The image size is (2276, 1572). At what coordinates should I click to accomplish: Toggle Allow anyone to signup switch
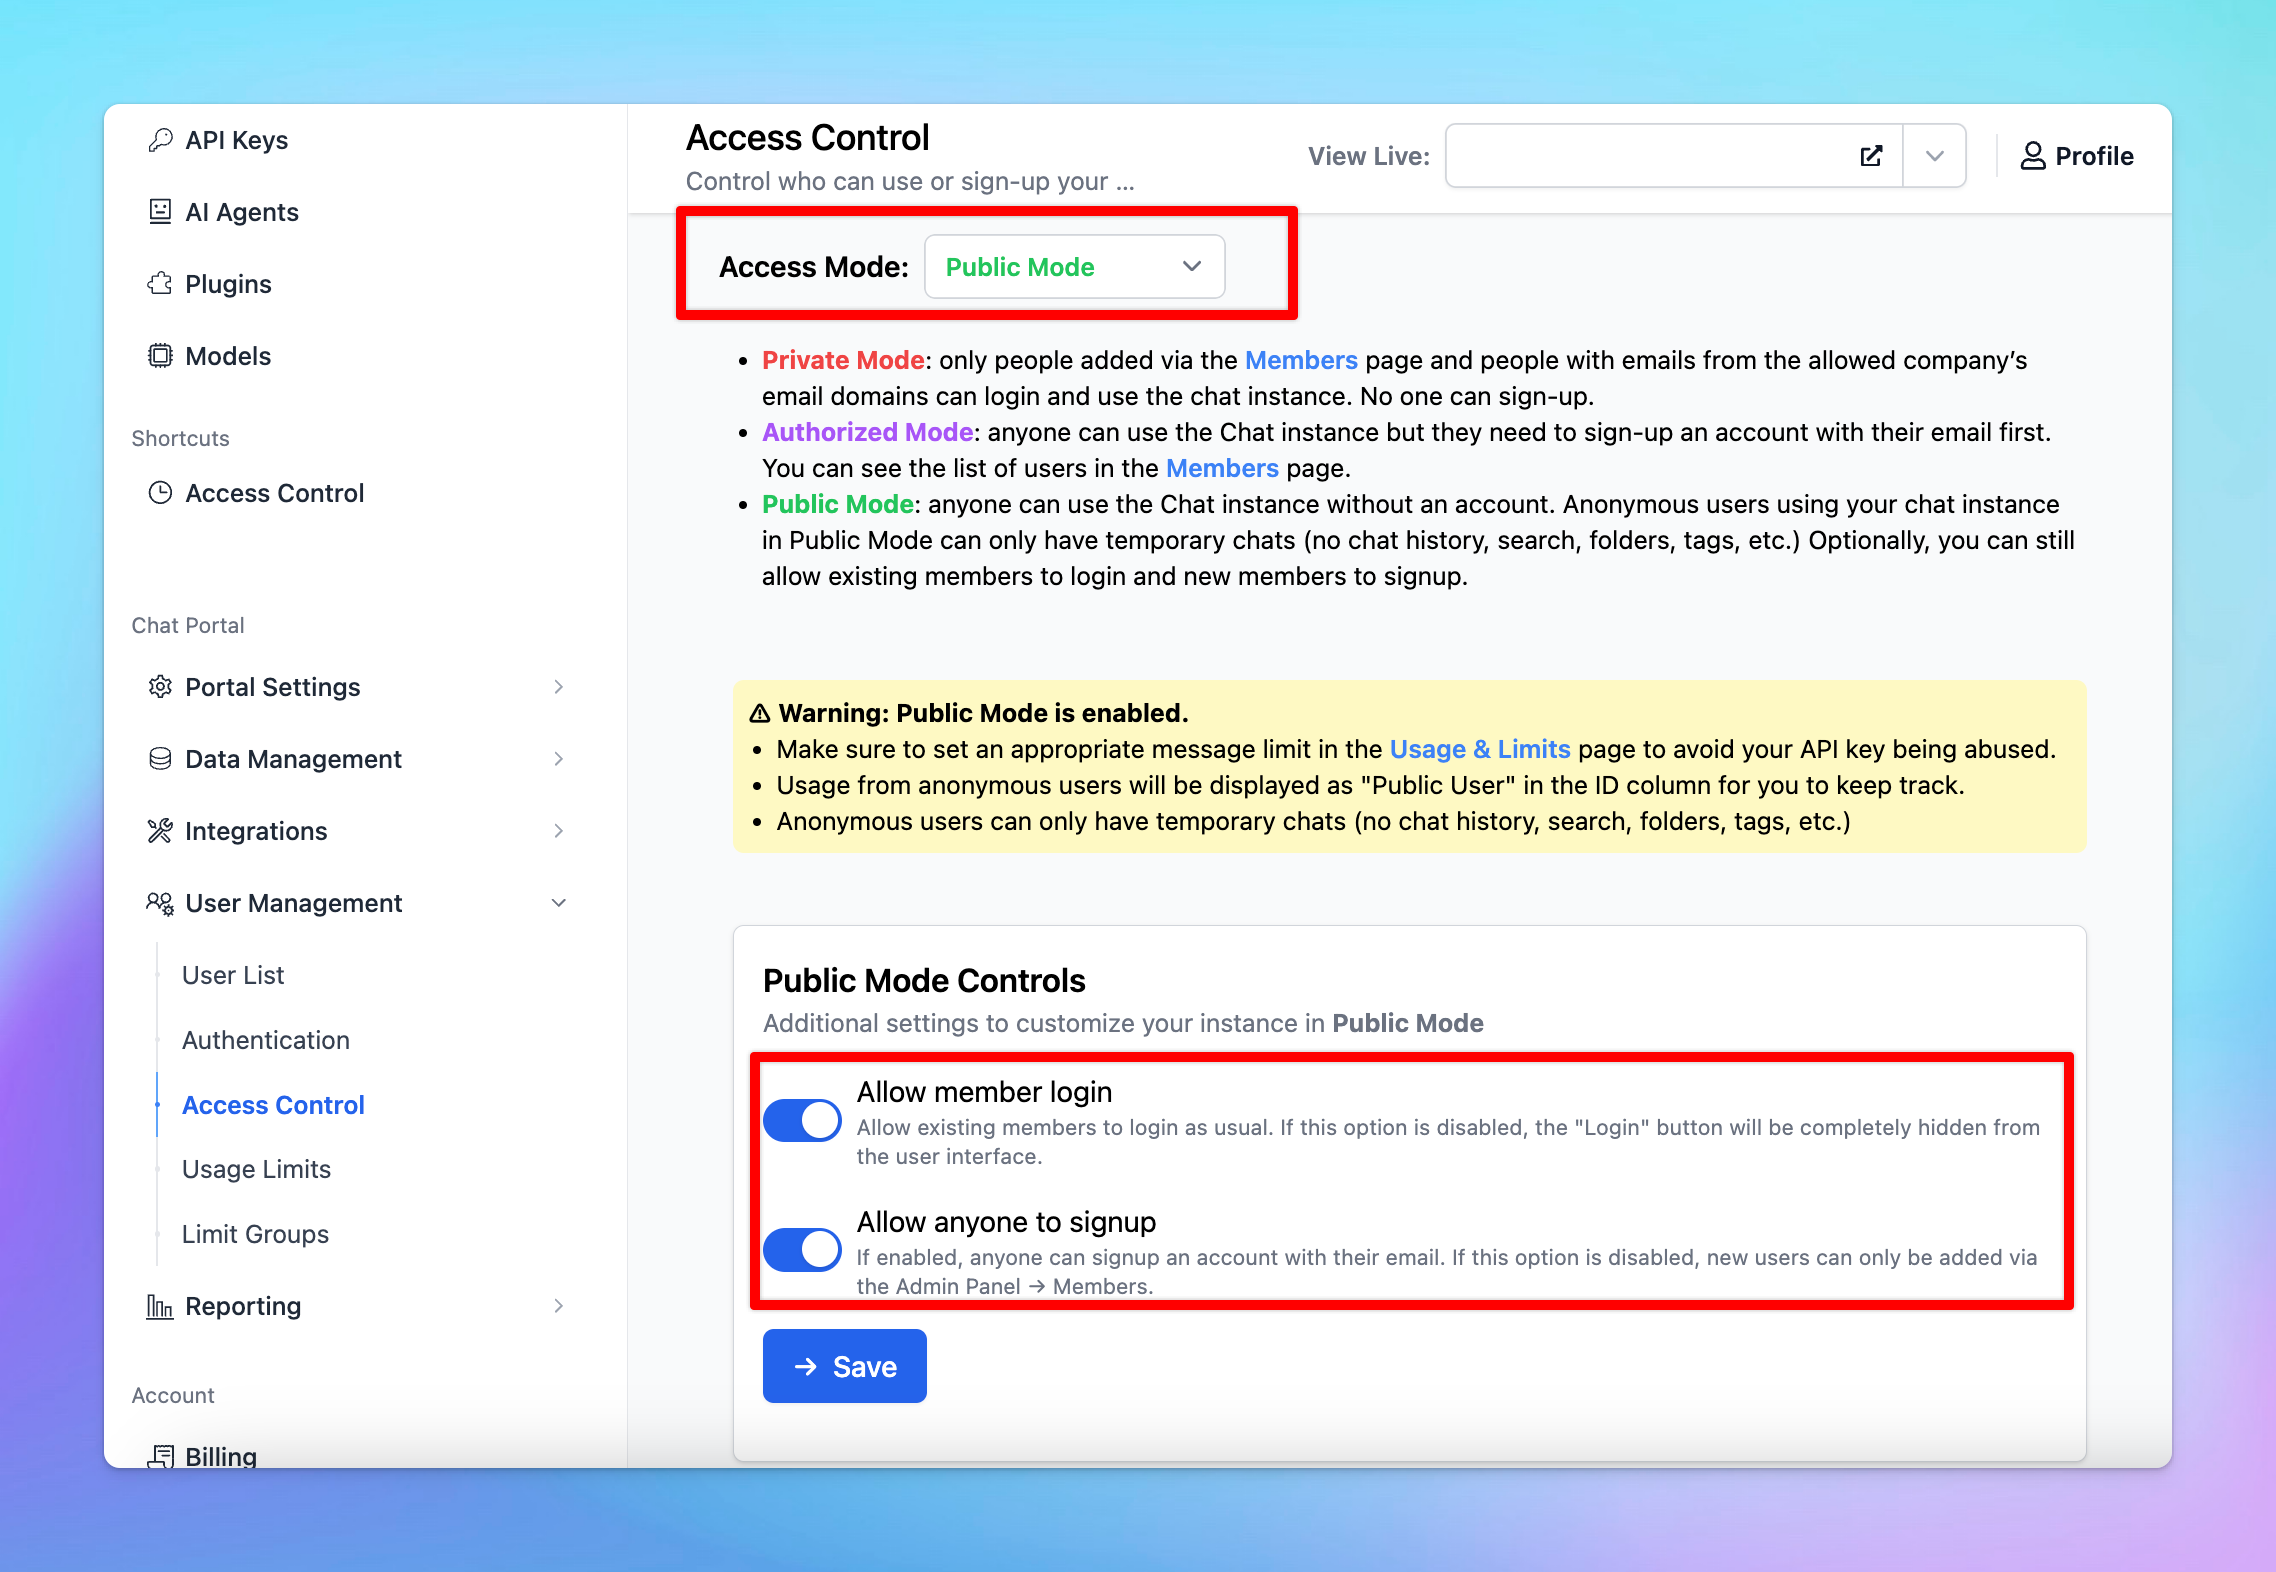(802, 1250)
